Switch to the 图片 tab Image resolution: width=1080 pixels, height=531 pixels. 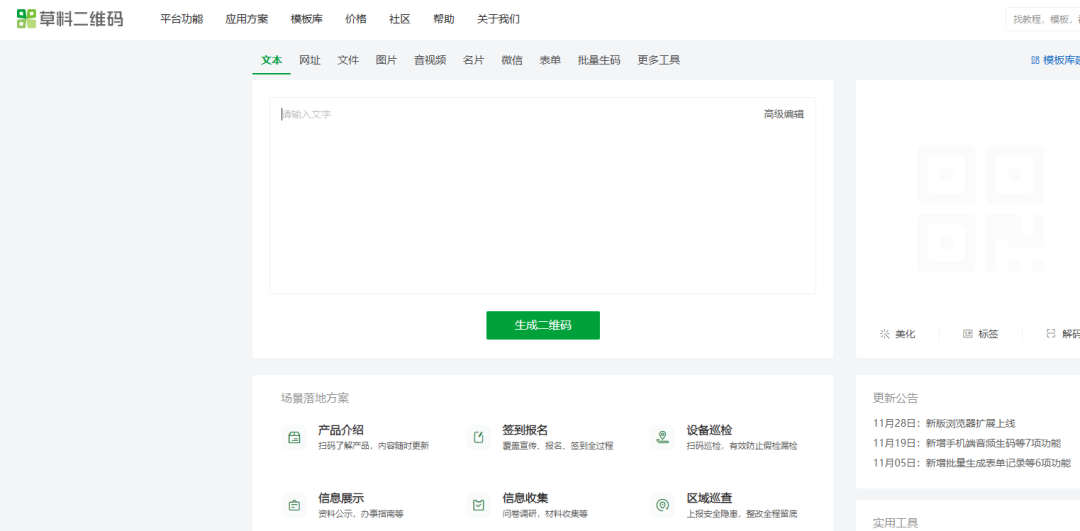coord(386,60)
